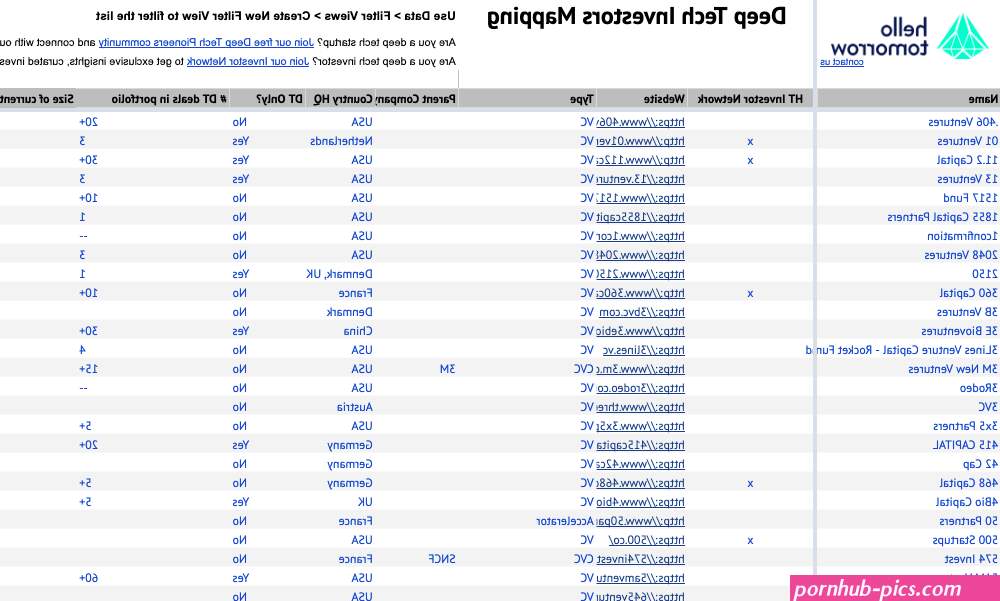This screenshot has height=601, width=1000.
Task: Open the 3bvc.com website link
Action: tap(642, 312)
